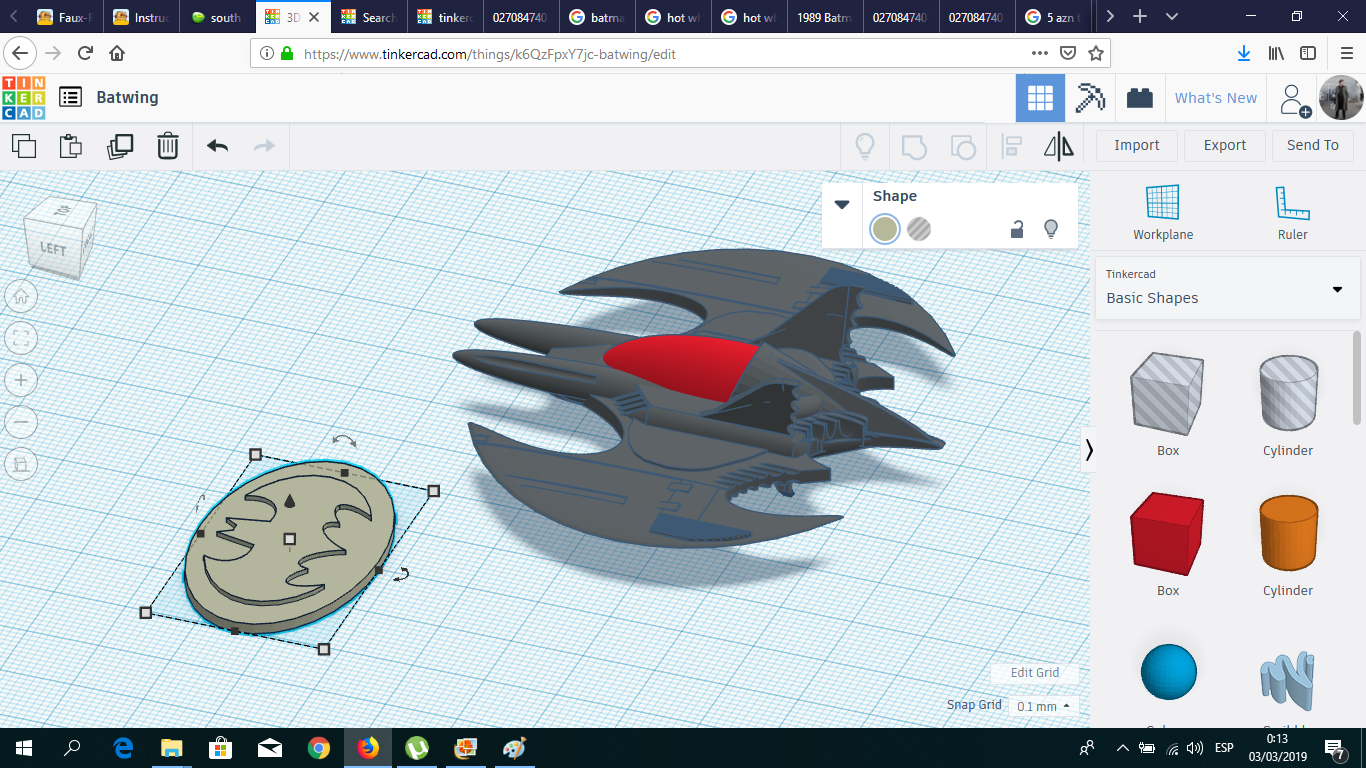Click the Send To button

point(1313,145)
